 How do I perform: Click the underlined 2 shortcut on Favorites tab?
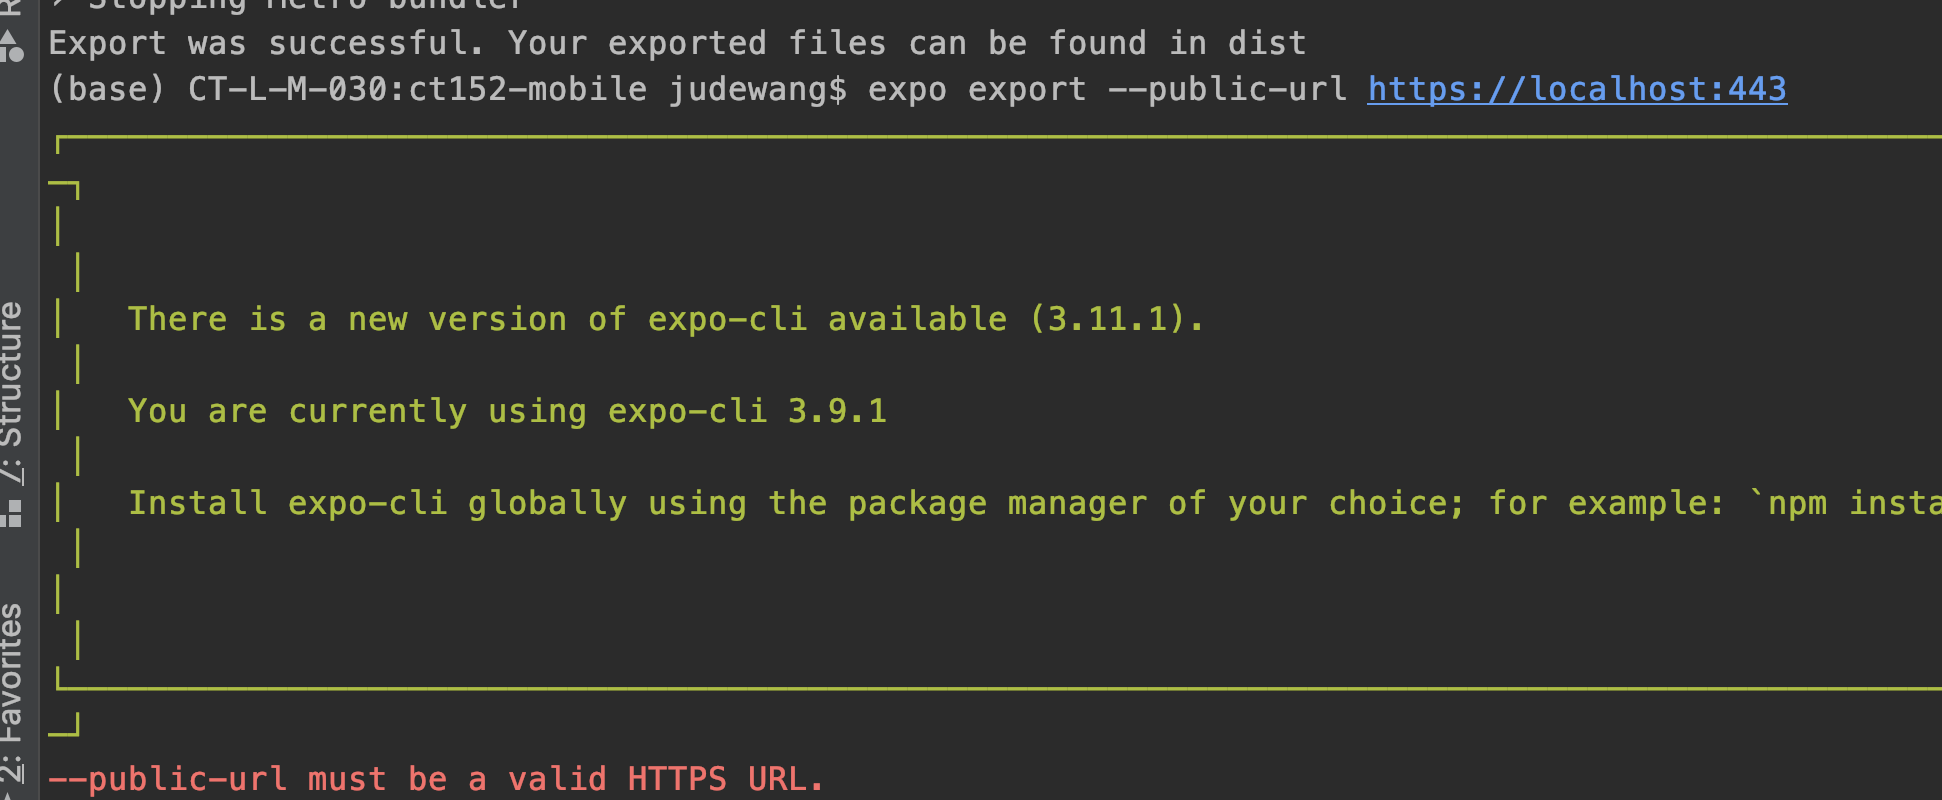pyautogui.click(x=14, y=772)
